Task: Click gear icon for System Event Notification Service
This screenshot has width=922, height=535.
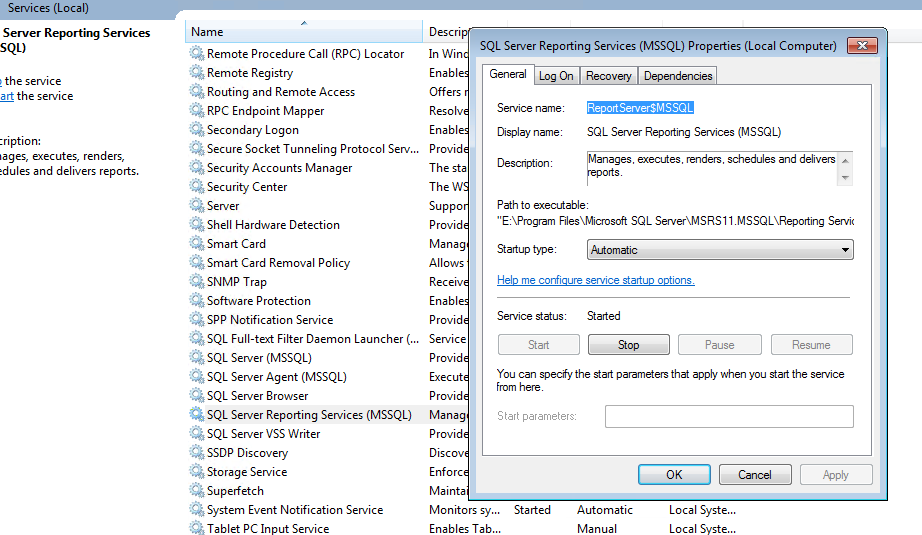Action: 196,510
